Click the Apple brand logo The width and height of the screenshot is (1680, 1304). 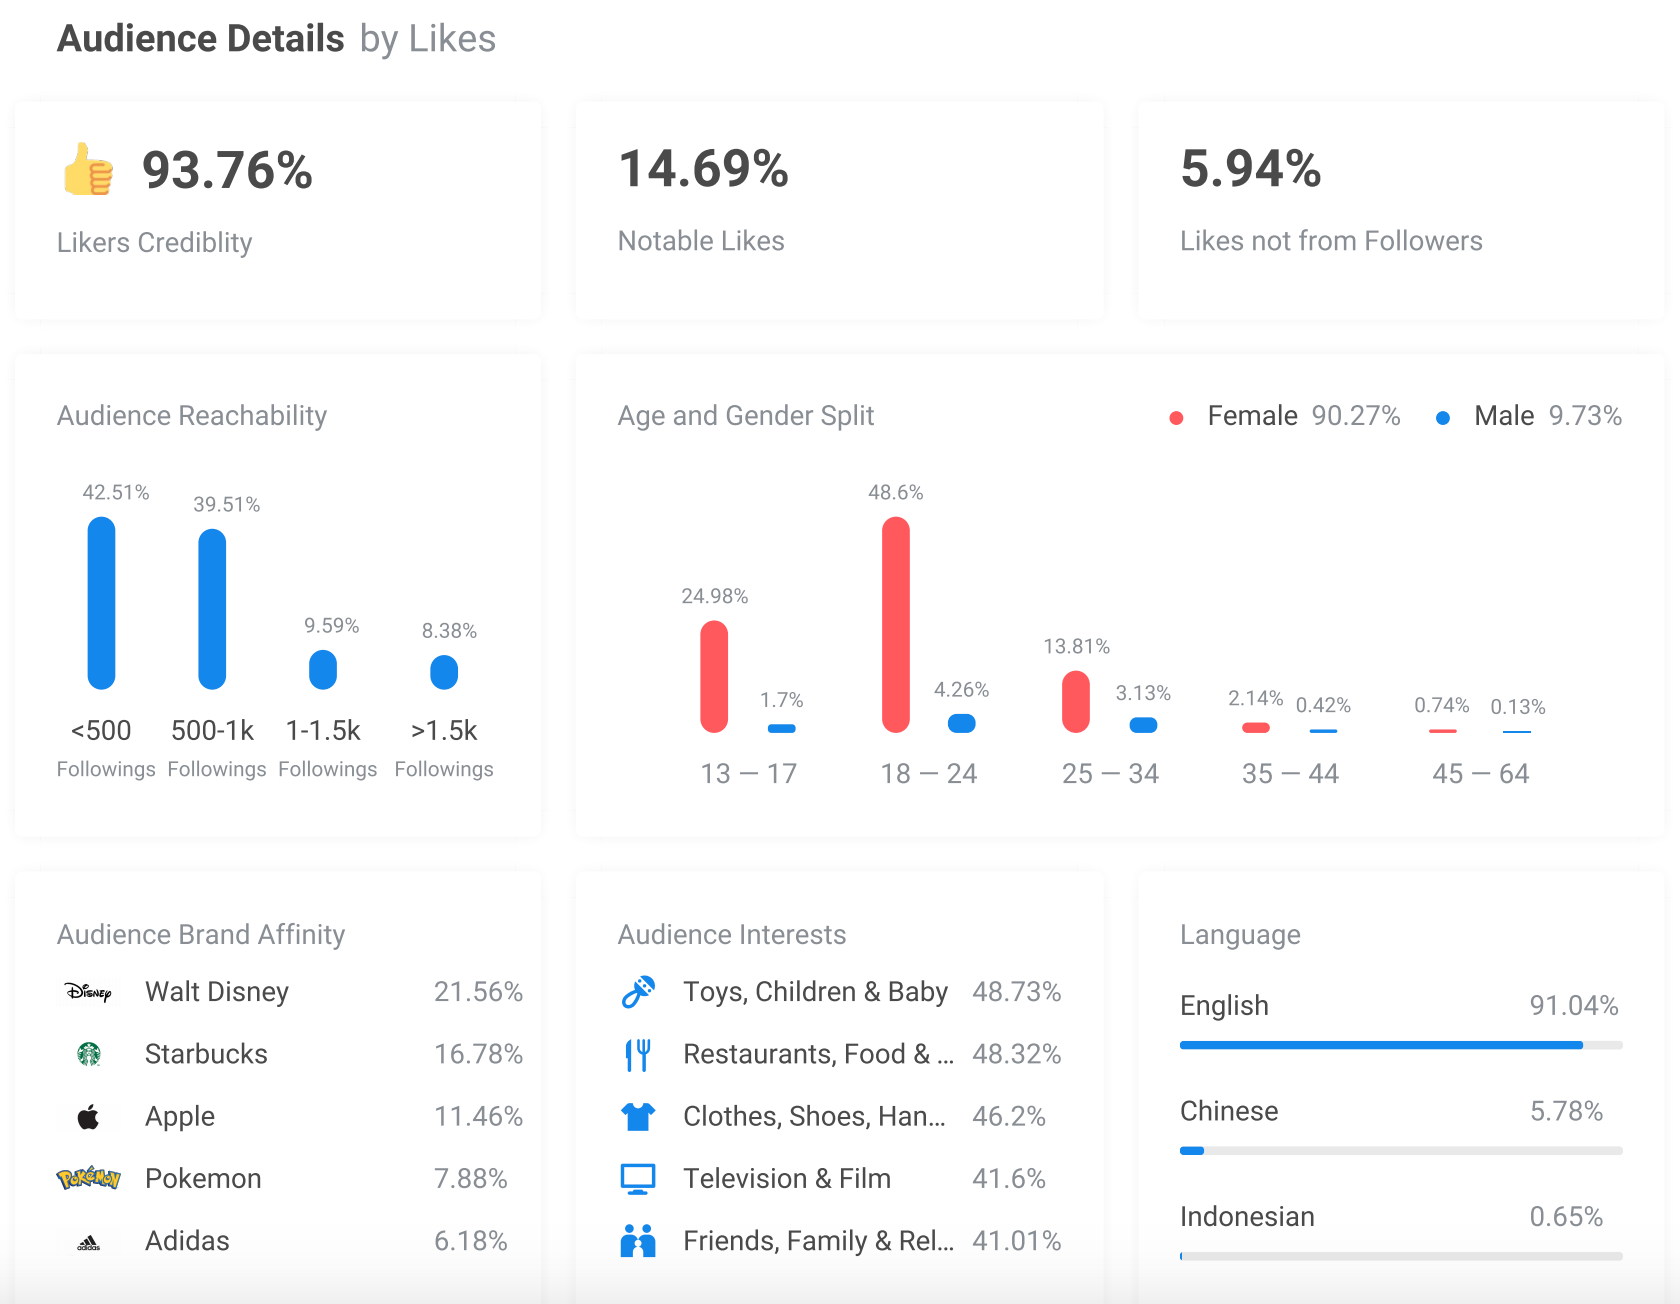[x=88, y=1116]
